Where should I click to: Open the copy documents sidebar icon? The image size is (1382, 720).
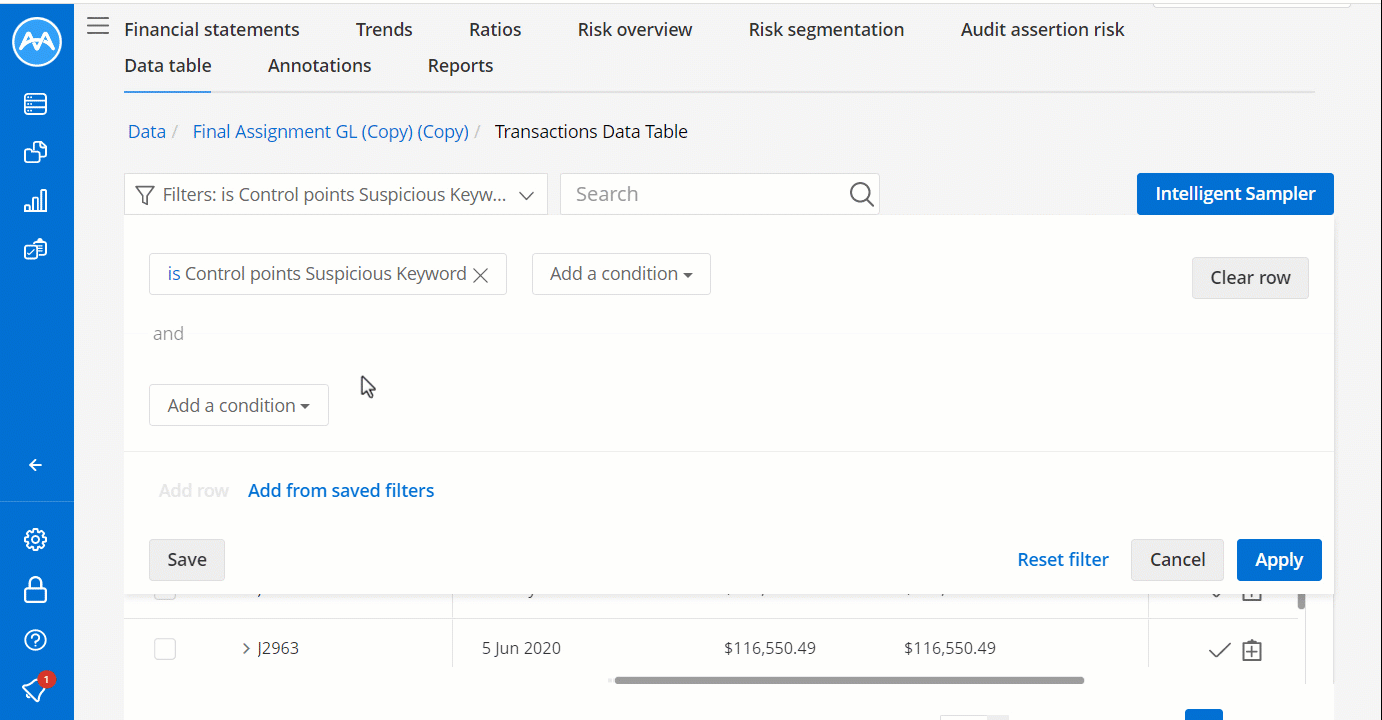click(x=36, y=152)
